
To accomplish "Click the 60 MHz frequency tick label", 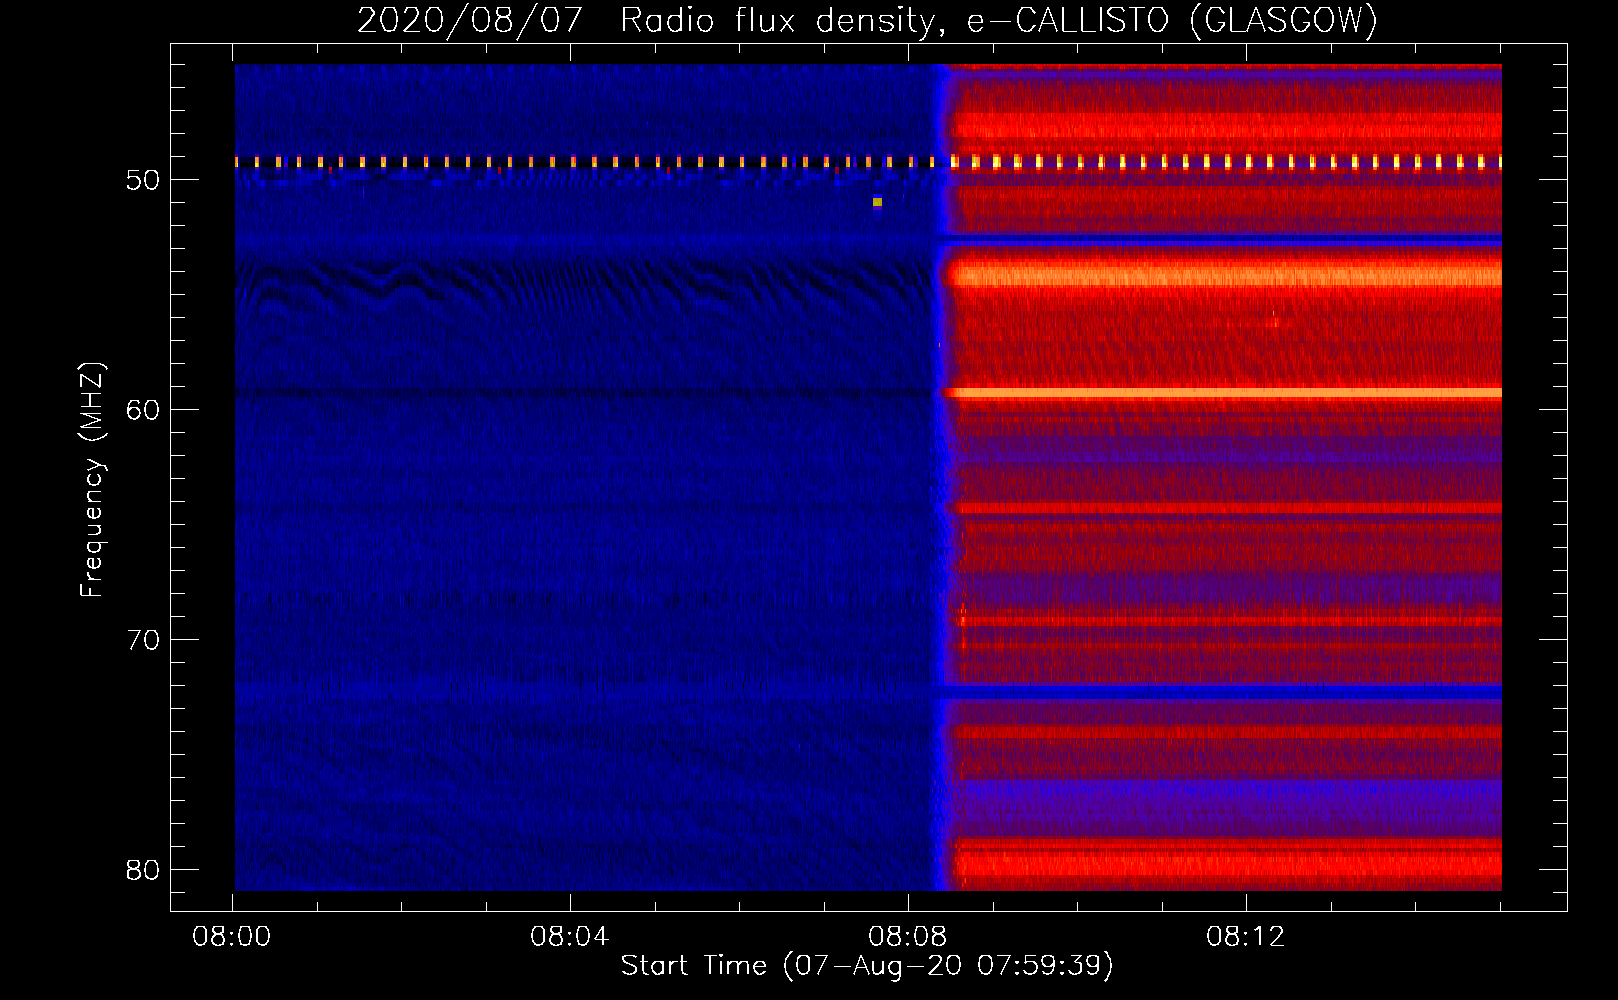I will (143, 410).
